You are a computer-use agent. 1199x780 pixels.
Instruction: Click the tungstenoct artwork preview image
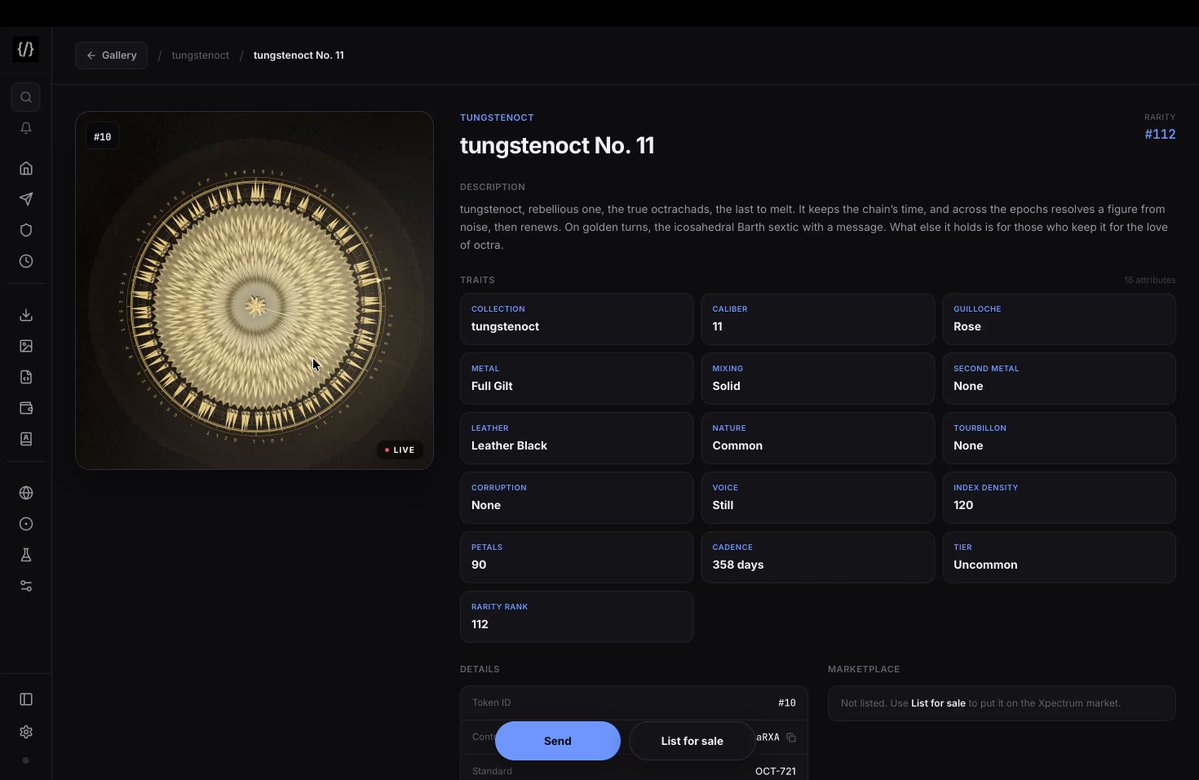point(255,291)
